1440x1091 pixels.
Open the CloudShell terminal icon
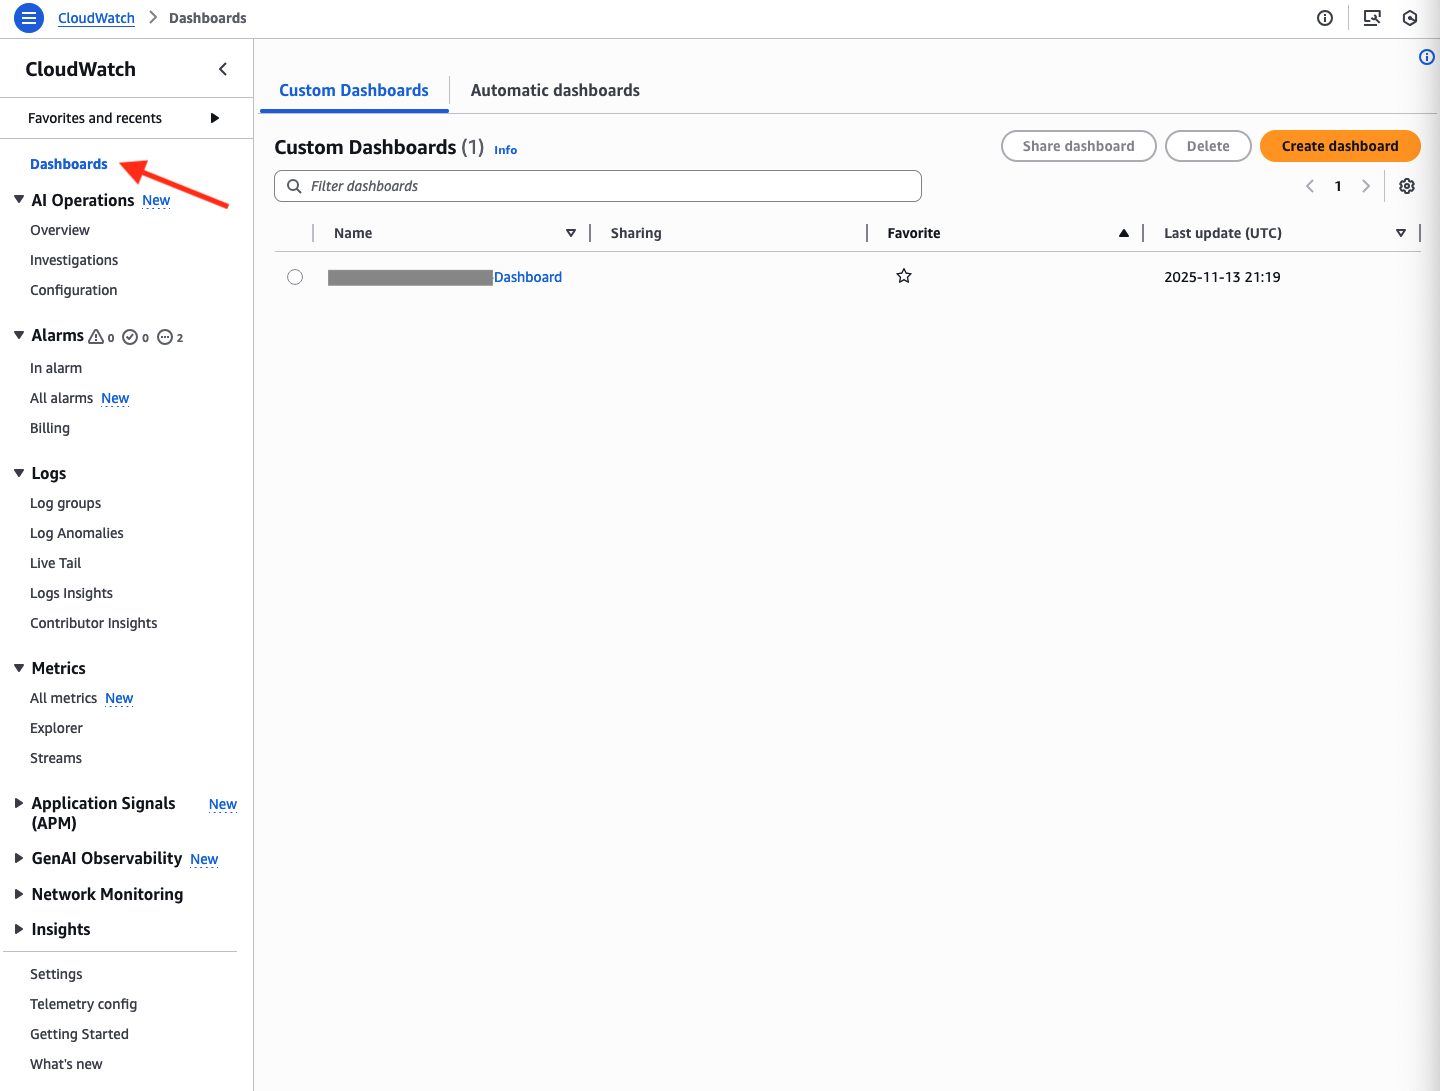1372,18
